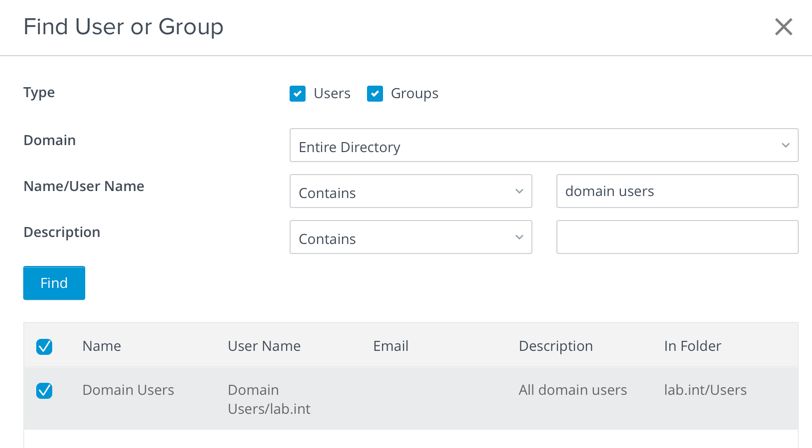
Task: Deselect the Domain Users row checkbox
Action: coord(44,391)
